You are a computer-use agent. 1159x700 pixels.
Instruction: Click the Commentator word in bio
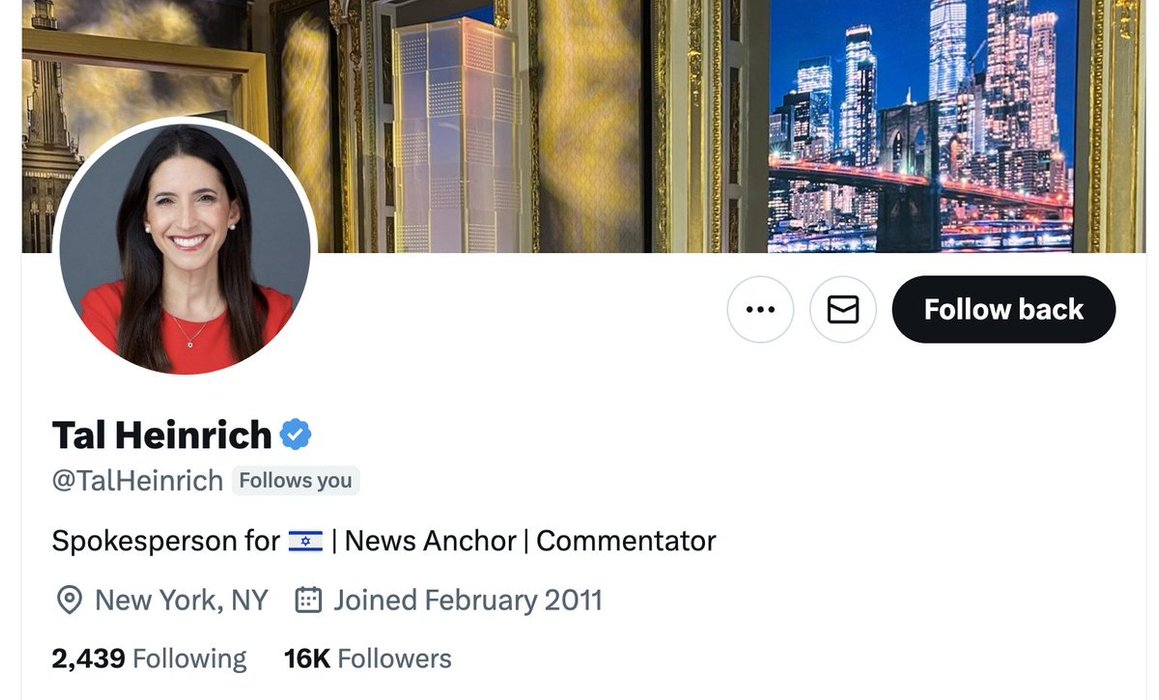(626, 541)
